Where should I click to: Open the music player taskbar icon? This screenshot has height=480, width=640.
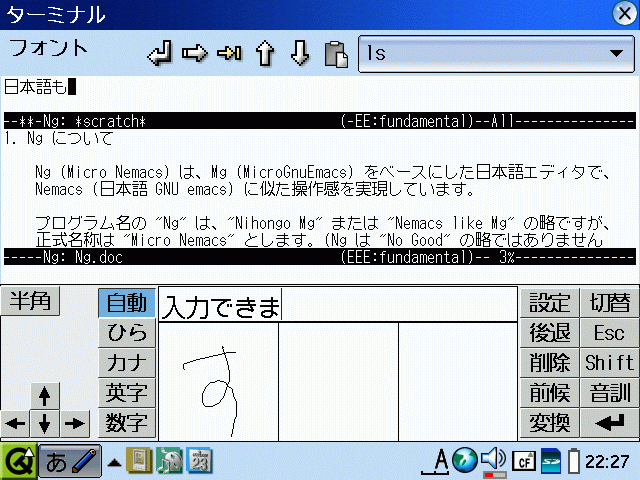169,460
